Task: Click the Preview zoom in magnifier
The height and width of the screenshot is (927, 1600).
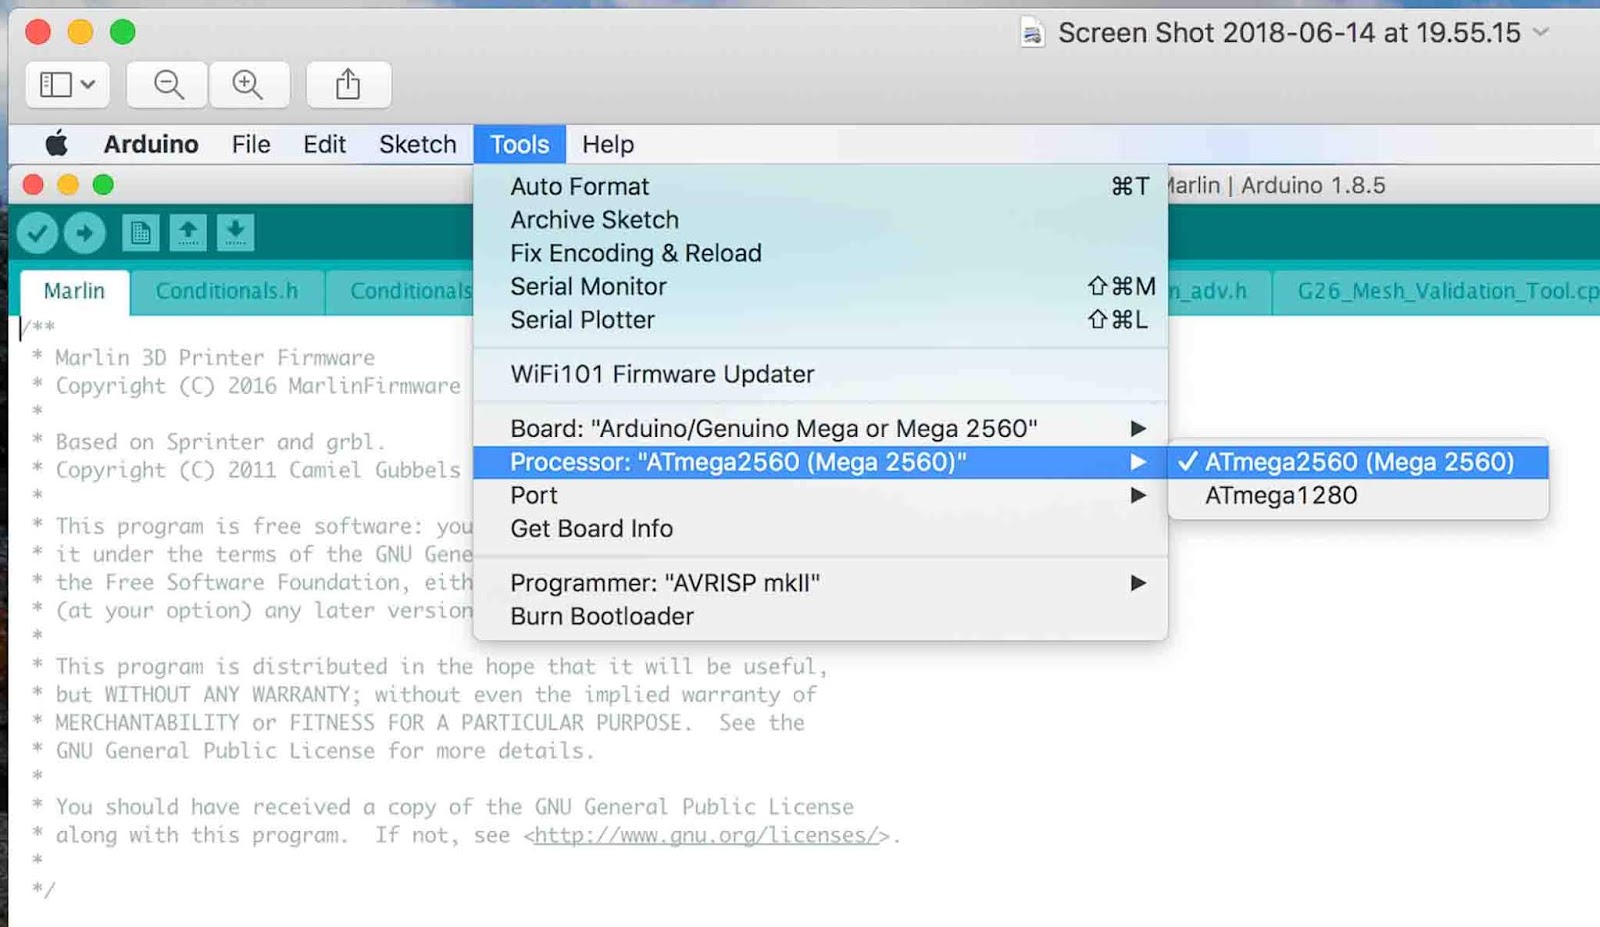Action: (x=248, y=85)
